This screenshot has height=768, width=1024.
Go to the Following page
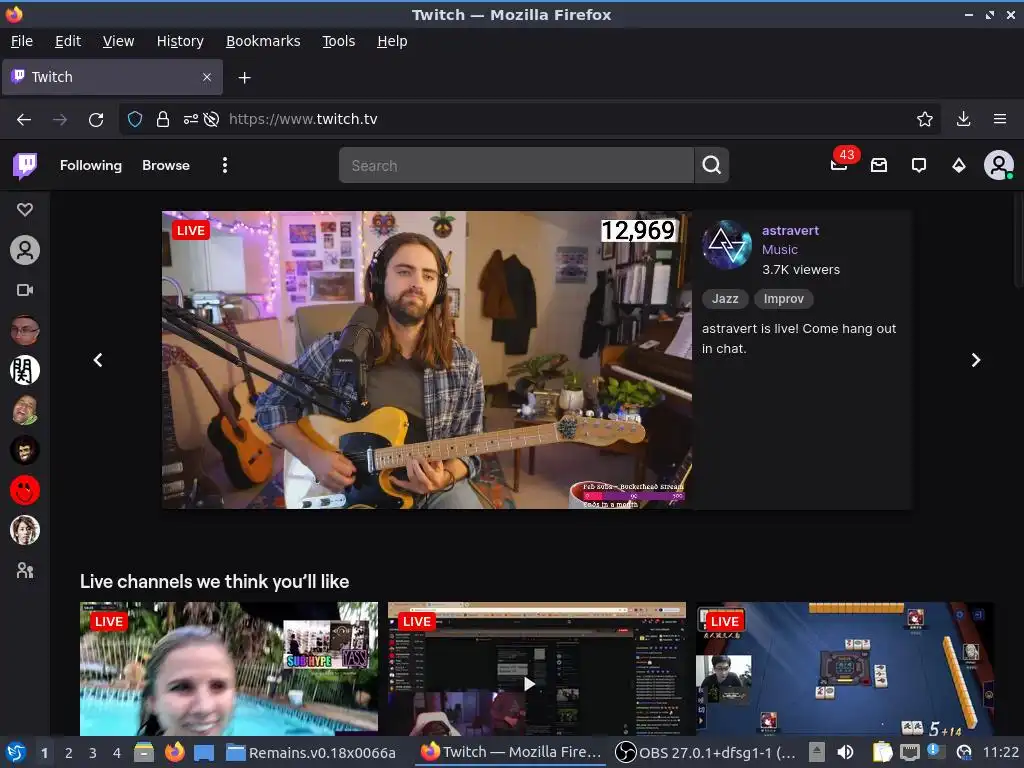click(91, 165)
